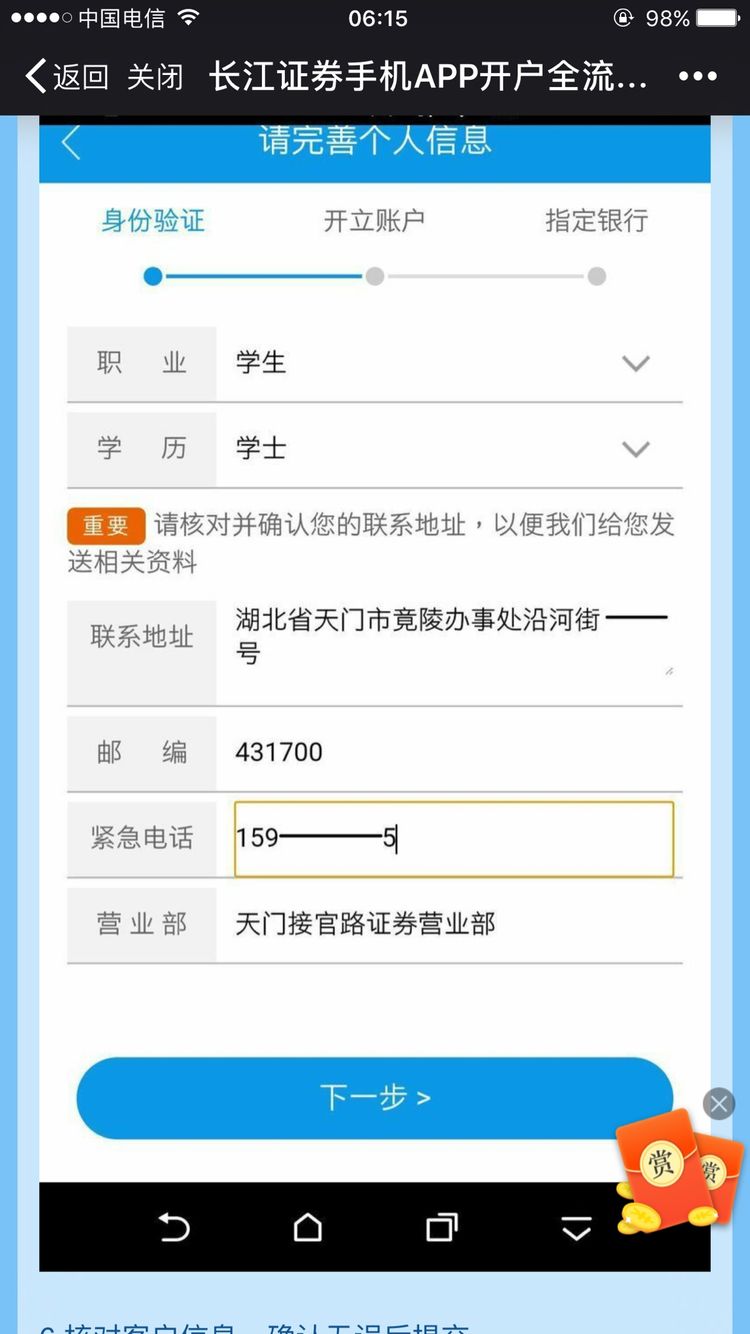This screenshot has height=1334, width=750.
Task: Click the 下一步 next step button
Action: pos(374,1097)
